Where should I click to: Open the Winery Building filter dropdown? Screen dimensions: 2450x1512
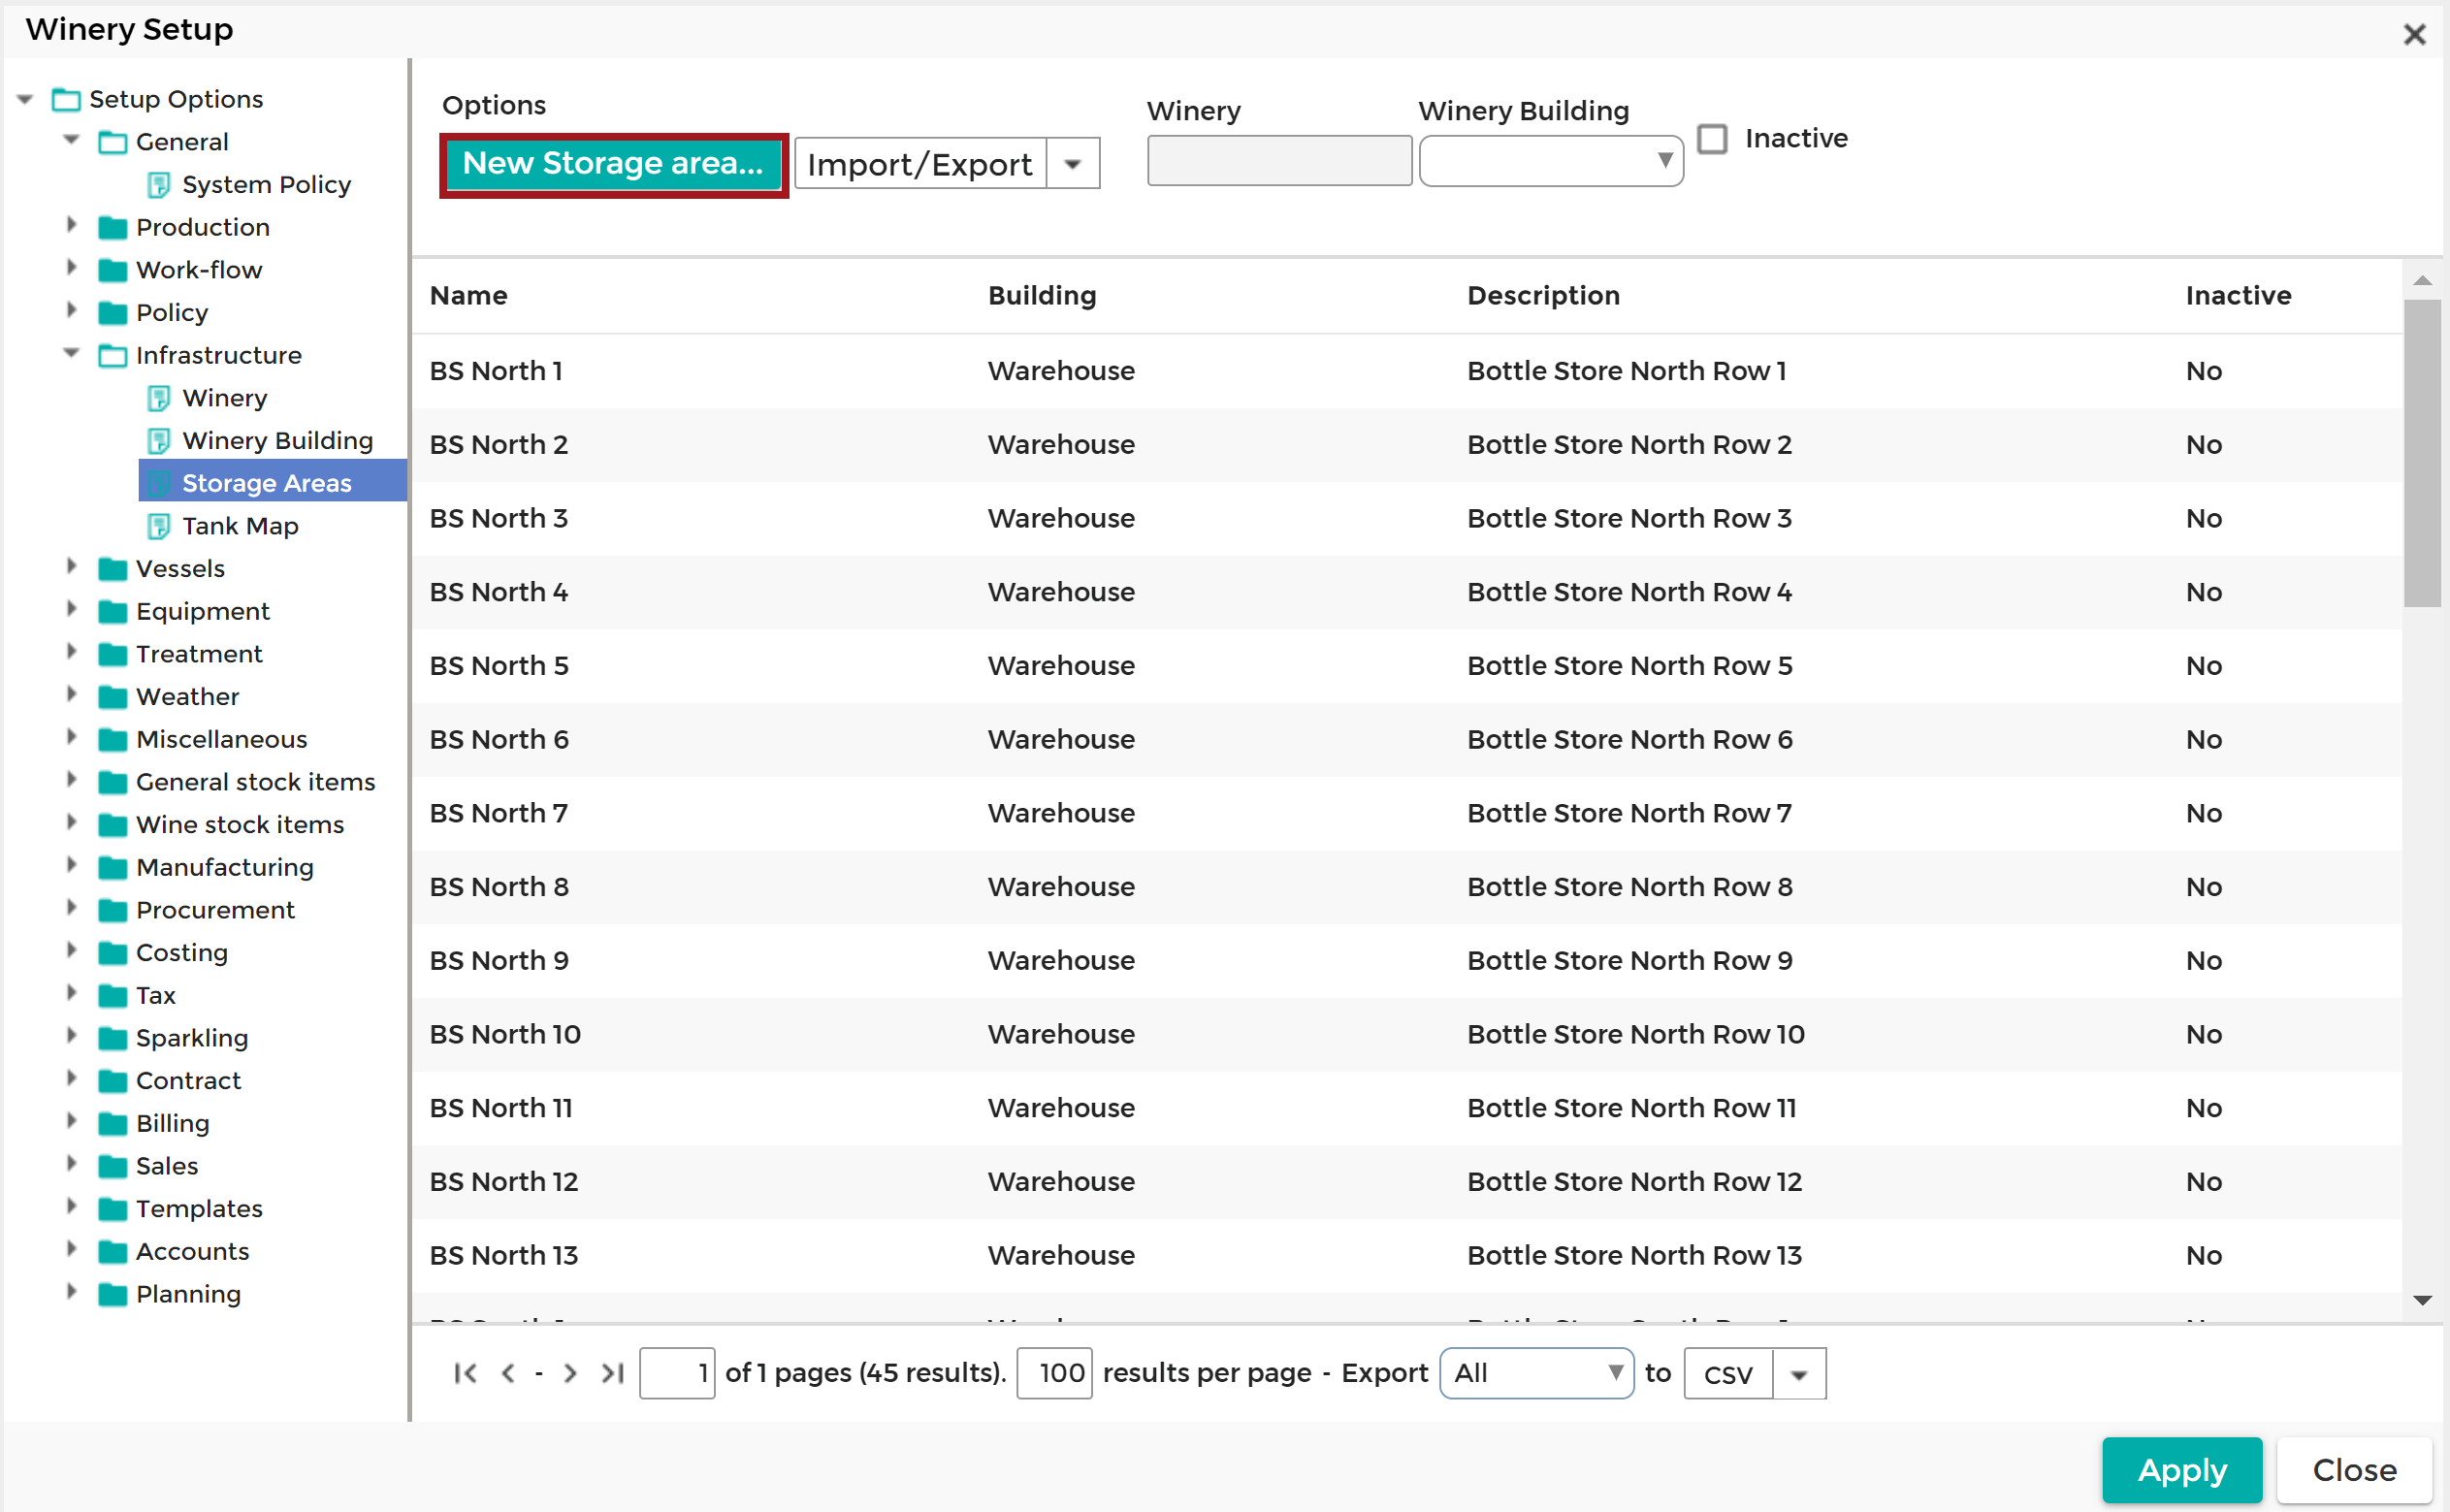tap(1551, 161)
